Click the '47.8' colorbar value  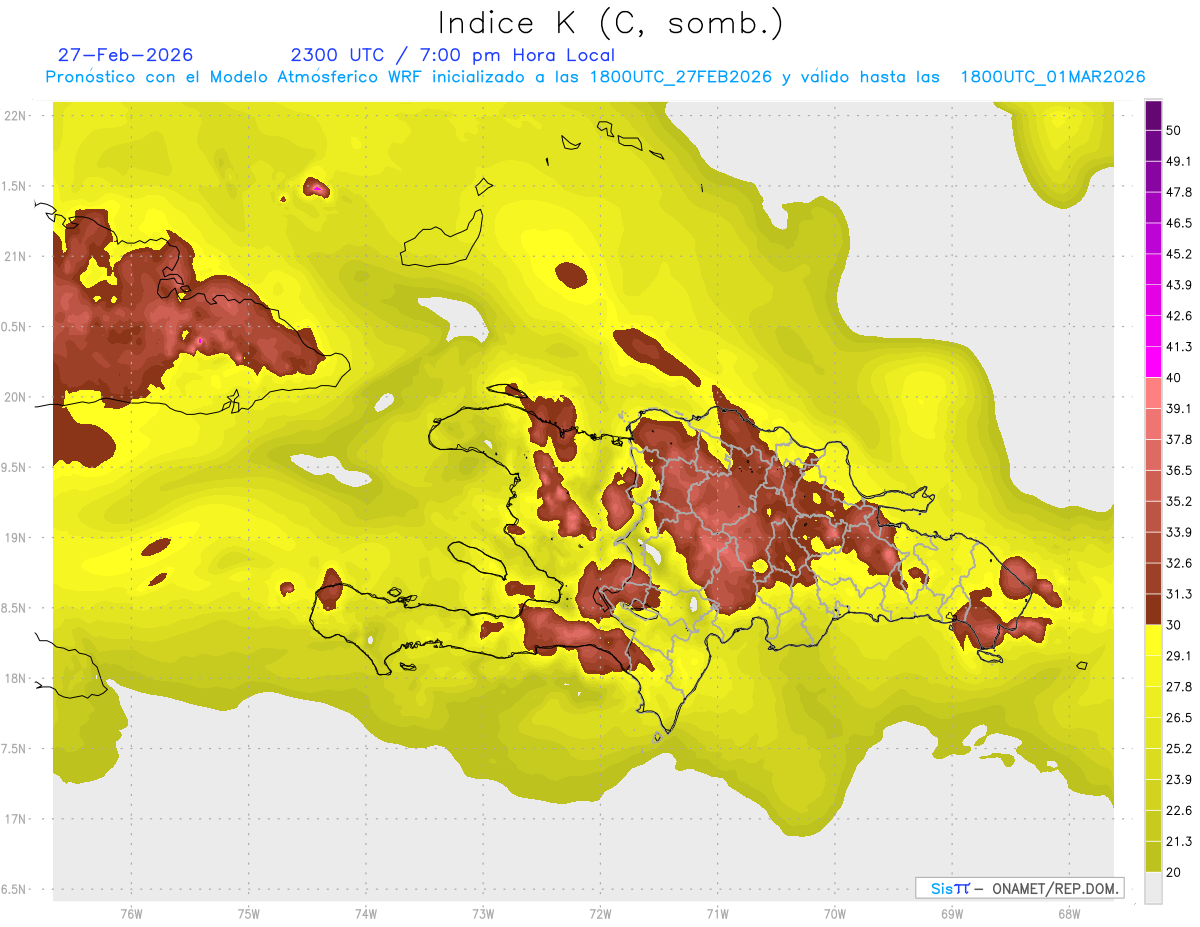pyautogui.click(x=1179, y=192)
